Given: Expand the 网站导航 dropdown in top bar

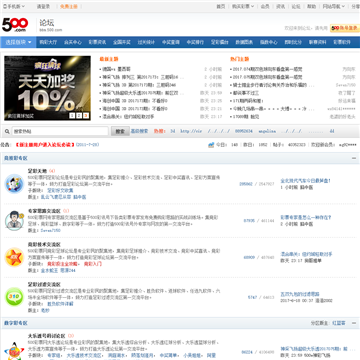Looking at the screenshot, I should click(333, 6).
